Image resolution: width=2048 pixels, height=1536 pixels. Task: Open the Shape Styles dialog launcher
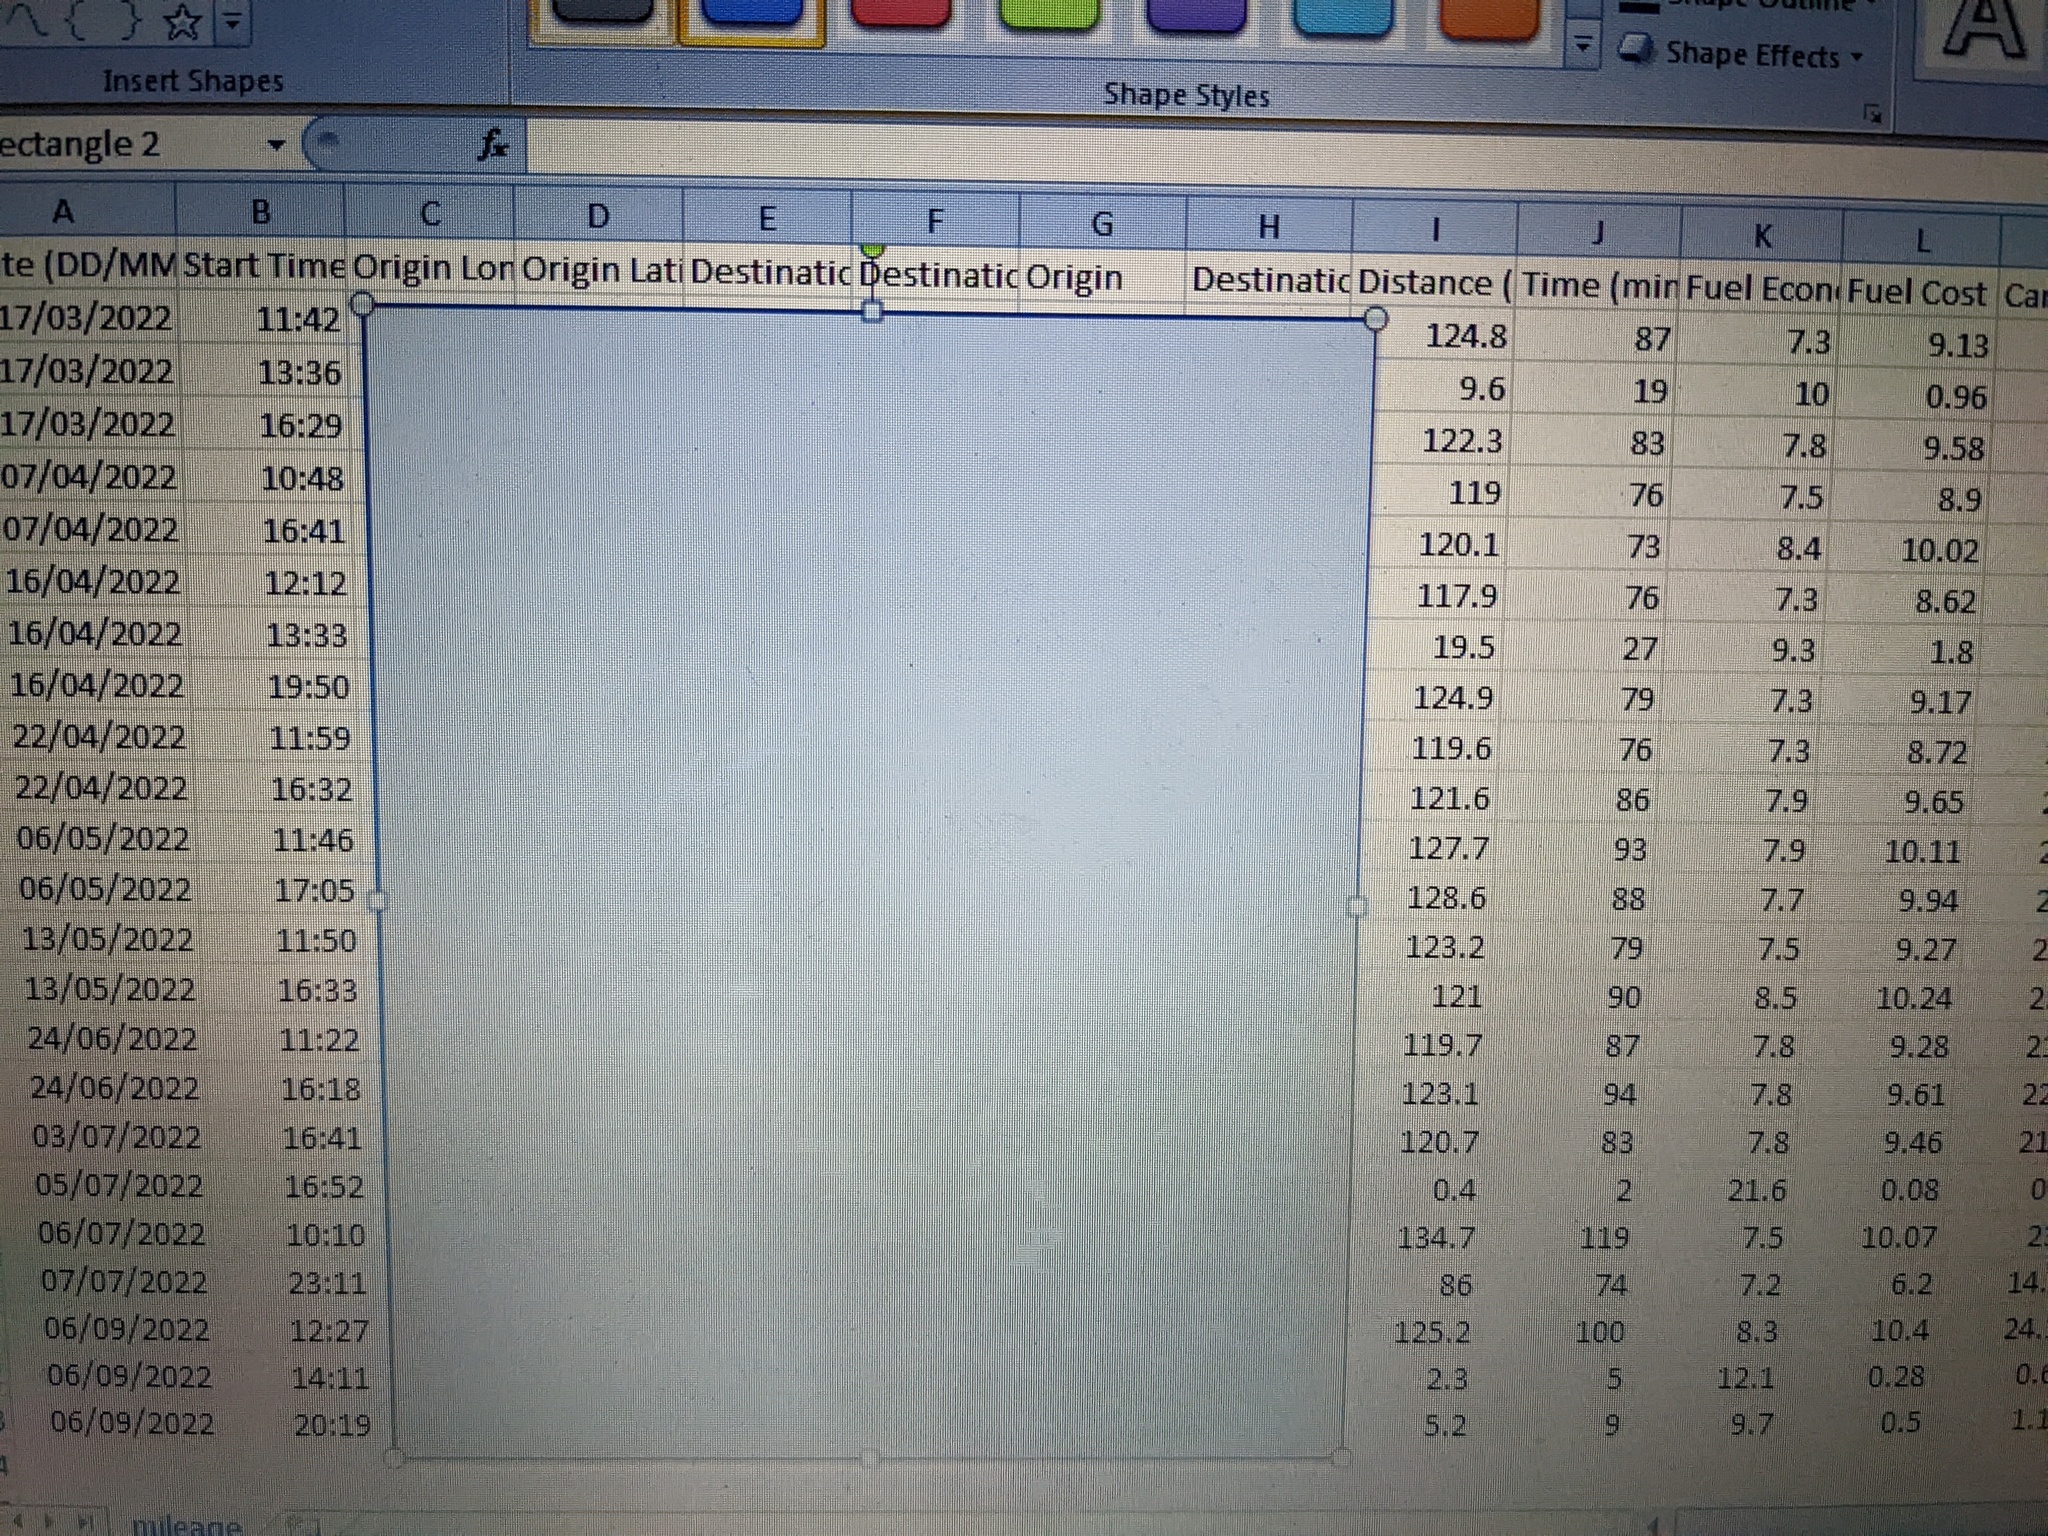pyautogui.click(x=1871, y=112)
